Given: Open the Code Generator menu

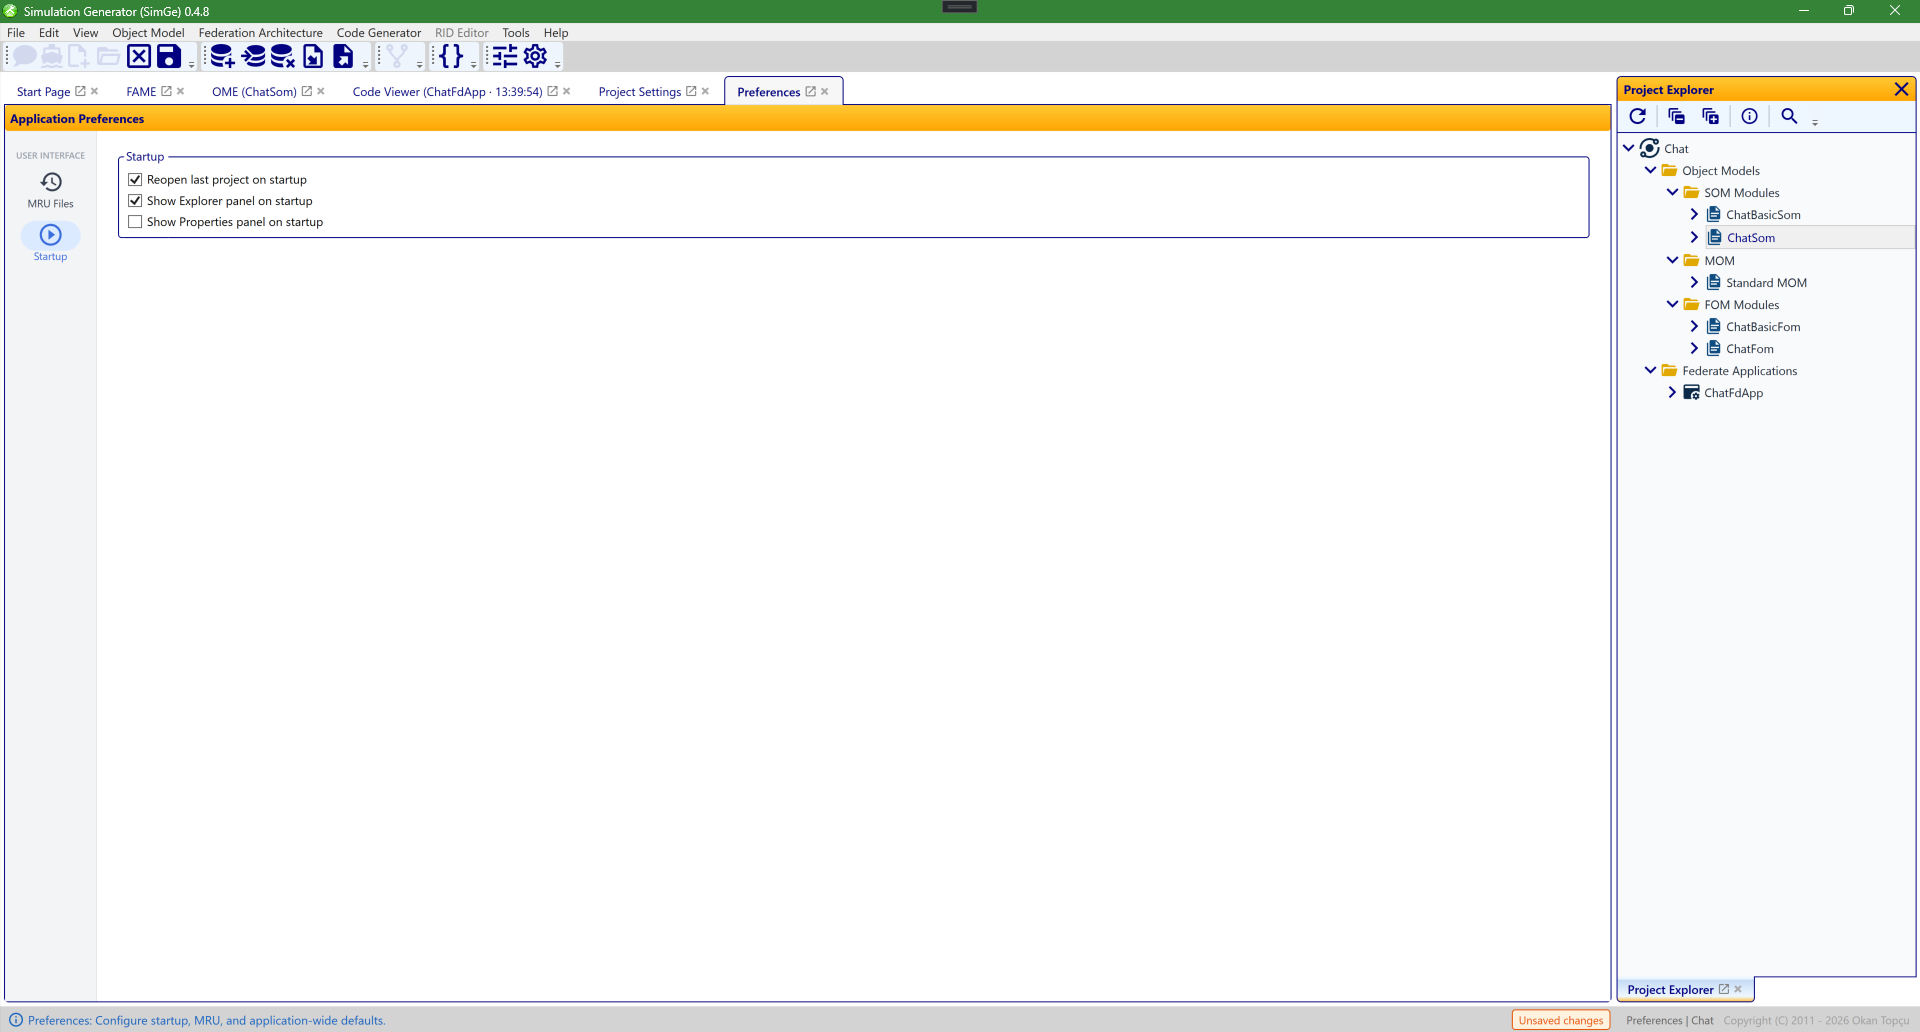Looking at the screenshot, I should tap(379, 33).
